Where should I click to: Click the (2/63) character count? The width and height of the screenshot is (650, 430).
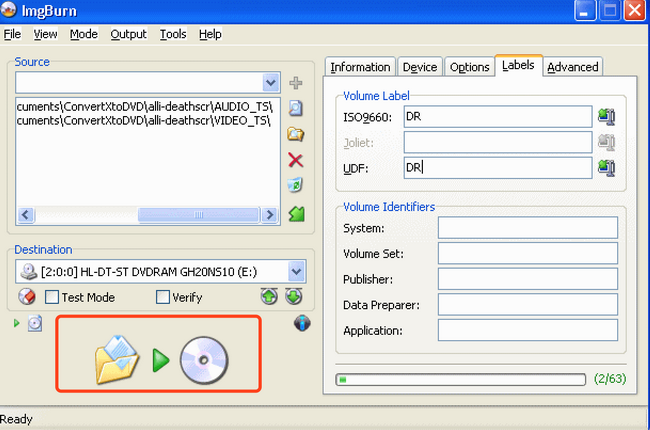click(x=610, y=379)
